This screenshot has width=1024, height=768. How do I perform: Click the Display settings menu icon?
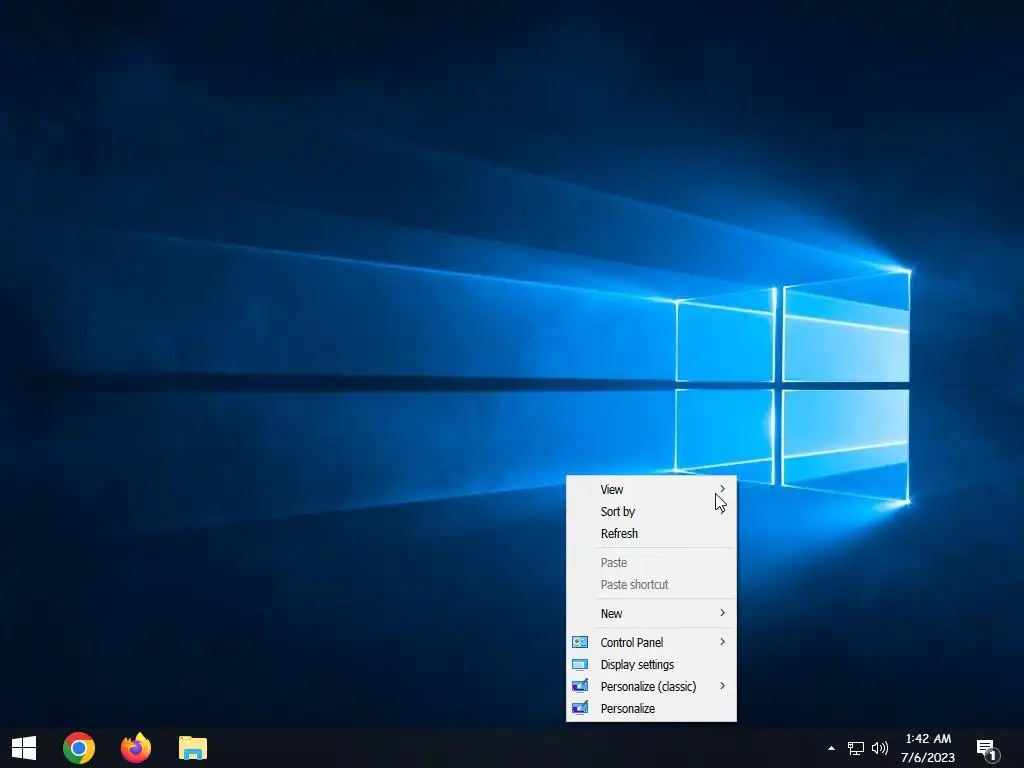click(x=580, y=665)
